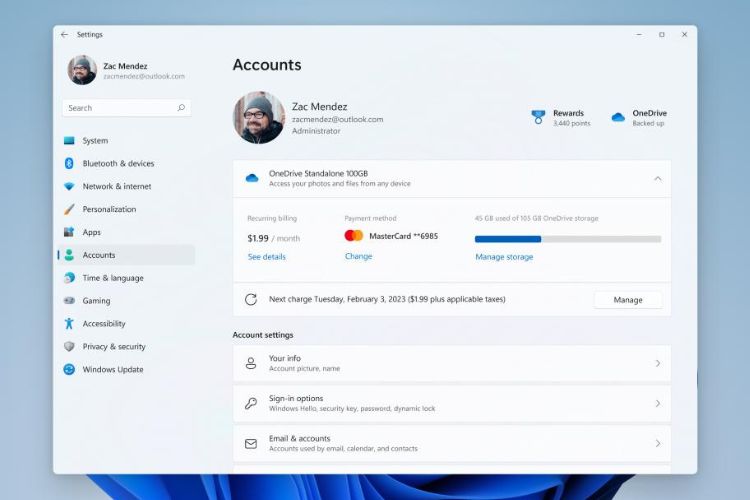Image resolution: width=750 pixels, height=500 pixels.
Task: Click the Bluetooth icon in sidebar
Action: coord(69,163)
